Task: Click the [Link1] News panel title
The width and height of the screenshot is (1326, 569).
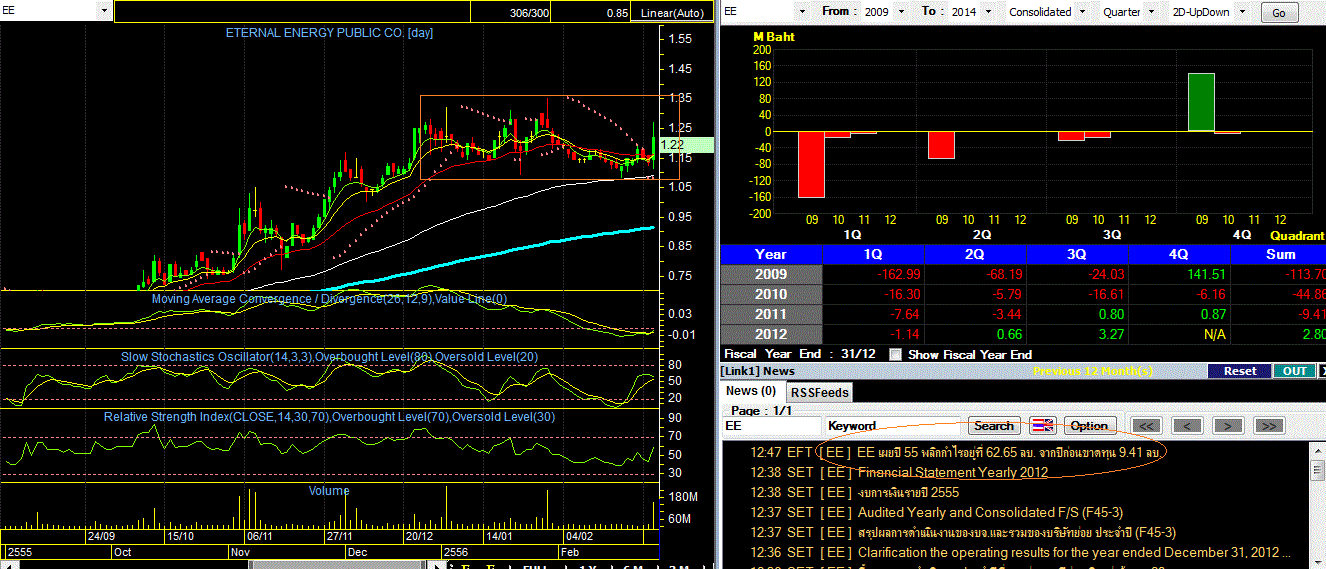Action: pos(758,371)
